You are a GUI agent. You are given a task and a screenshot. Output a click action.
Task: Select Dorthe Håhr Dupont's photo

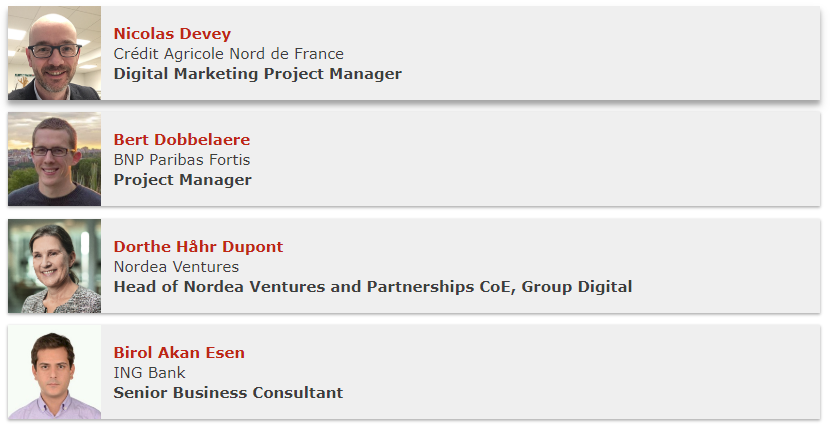[54, 266]
